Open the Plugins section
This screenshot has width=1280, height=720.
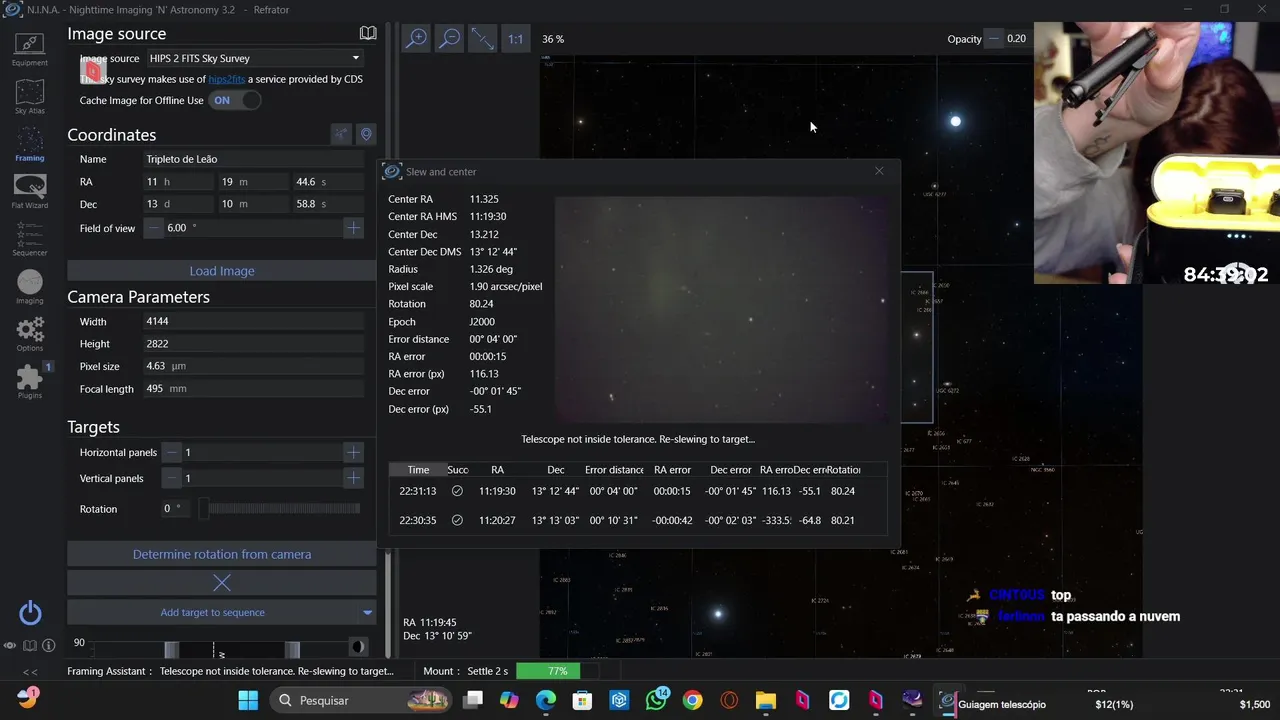pos(29,381)
